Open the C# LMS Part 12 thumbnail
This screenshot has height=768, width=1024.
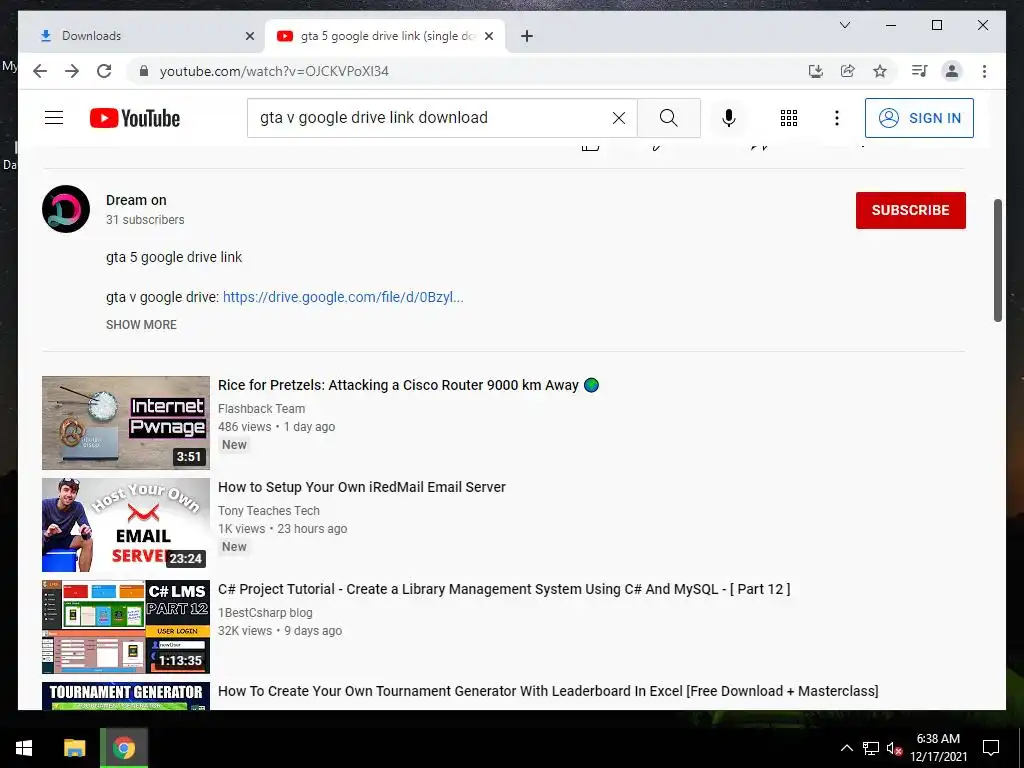[x=126, y=627]
